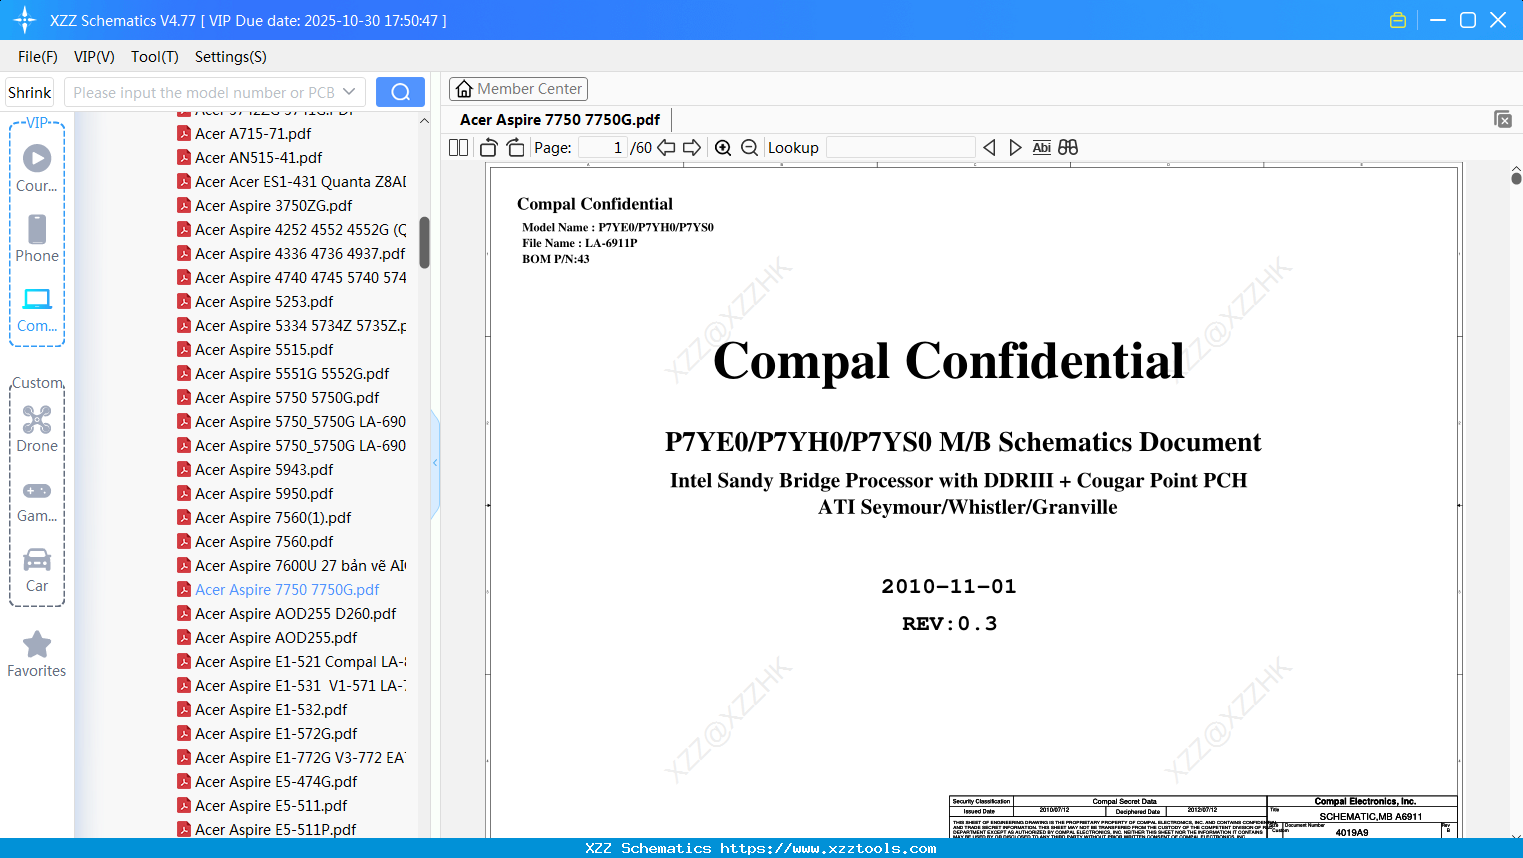Select the Acer Aspire 7750 7750G.pdf tab
Viewport: 1523px width, 858px height.
[560, 120]
